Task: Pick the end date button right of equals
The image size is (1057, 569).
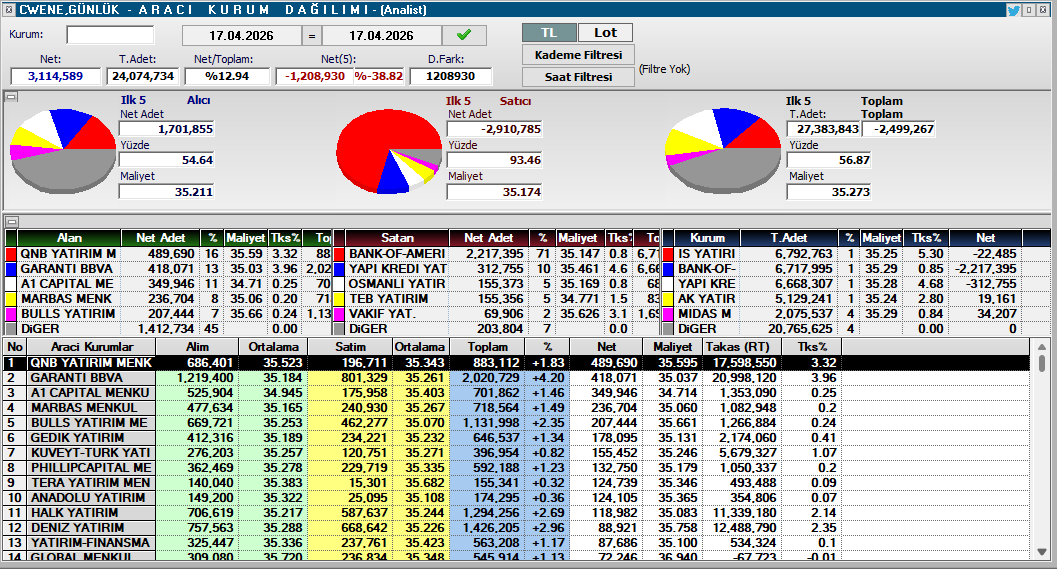Action: coord(382,35)
